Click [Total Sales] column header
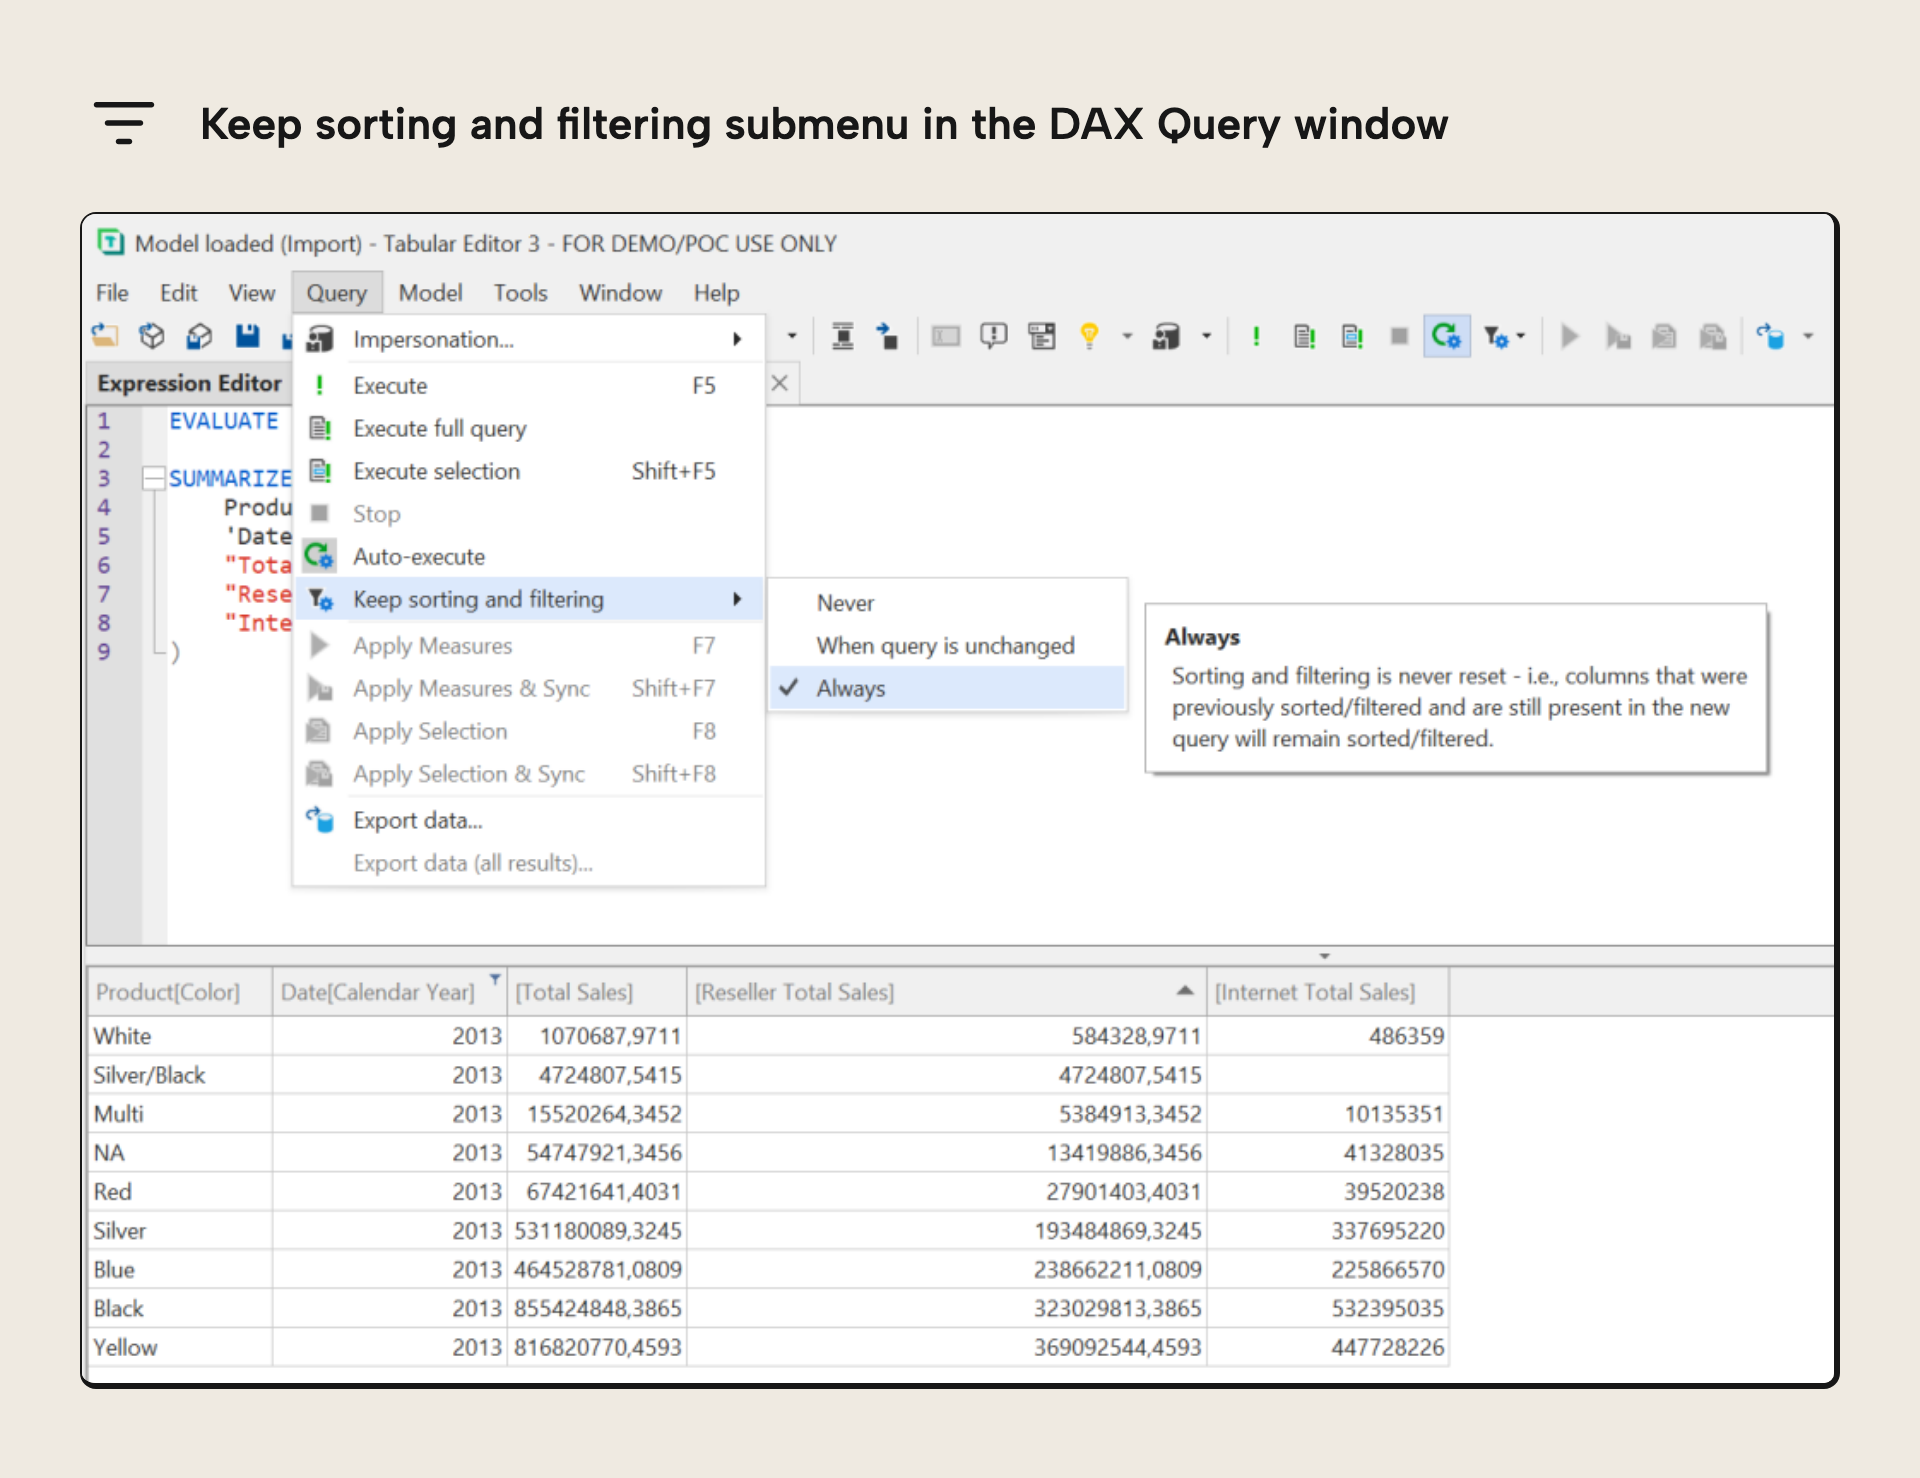The width and height of the screenshot is (1920, 1478). (x=597, y=992)
